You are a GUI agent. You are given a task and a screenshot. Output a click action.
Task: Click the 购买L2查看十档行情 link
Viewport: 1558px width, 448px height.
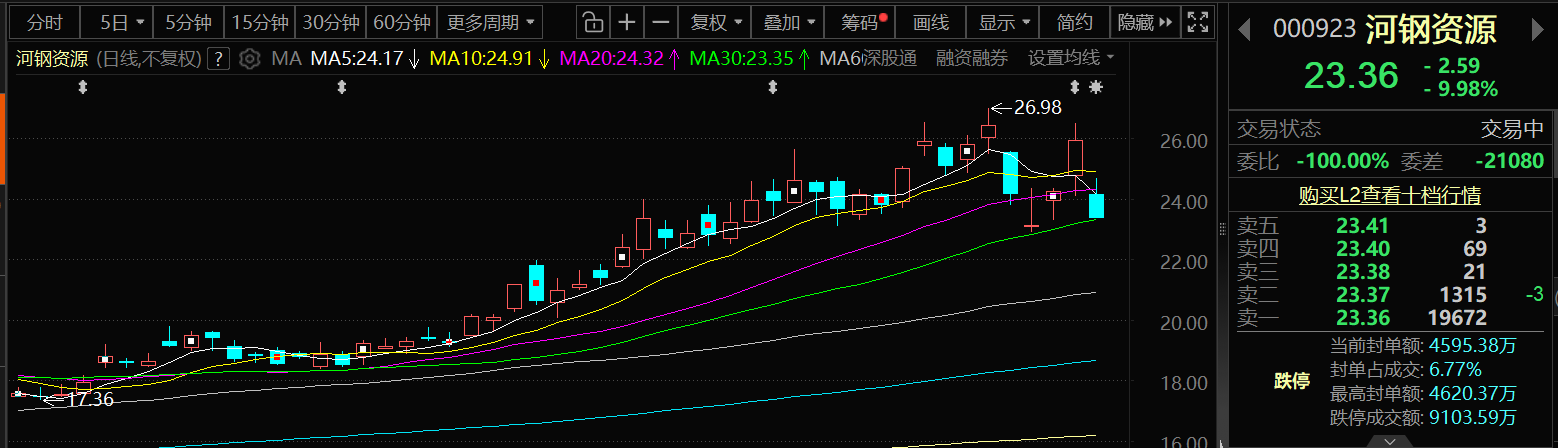[1390, 195]
